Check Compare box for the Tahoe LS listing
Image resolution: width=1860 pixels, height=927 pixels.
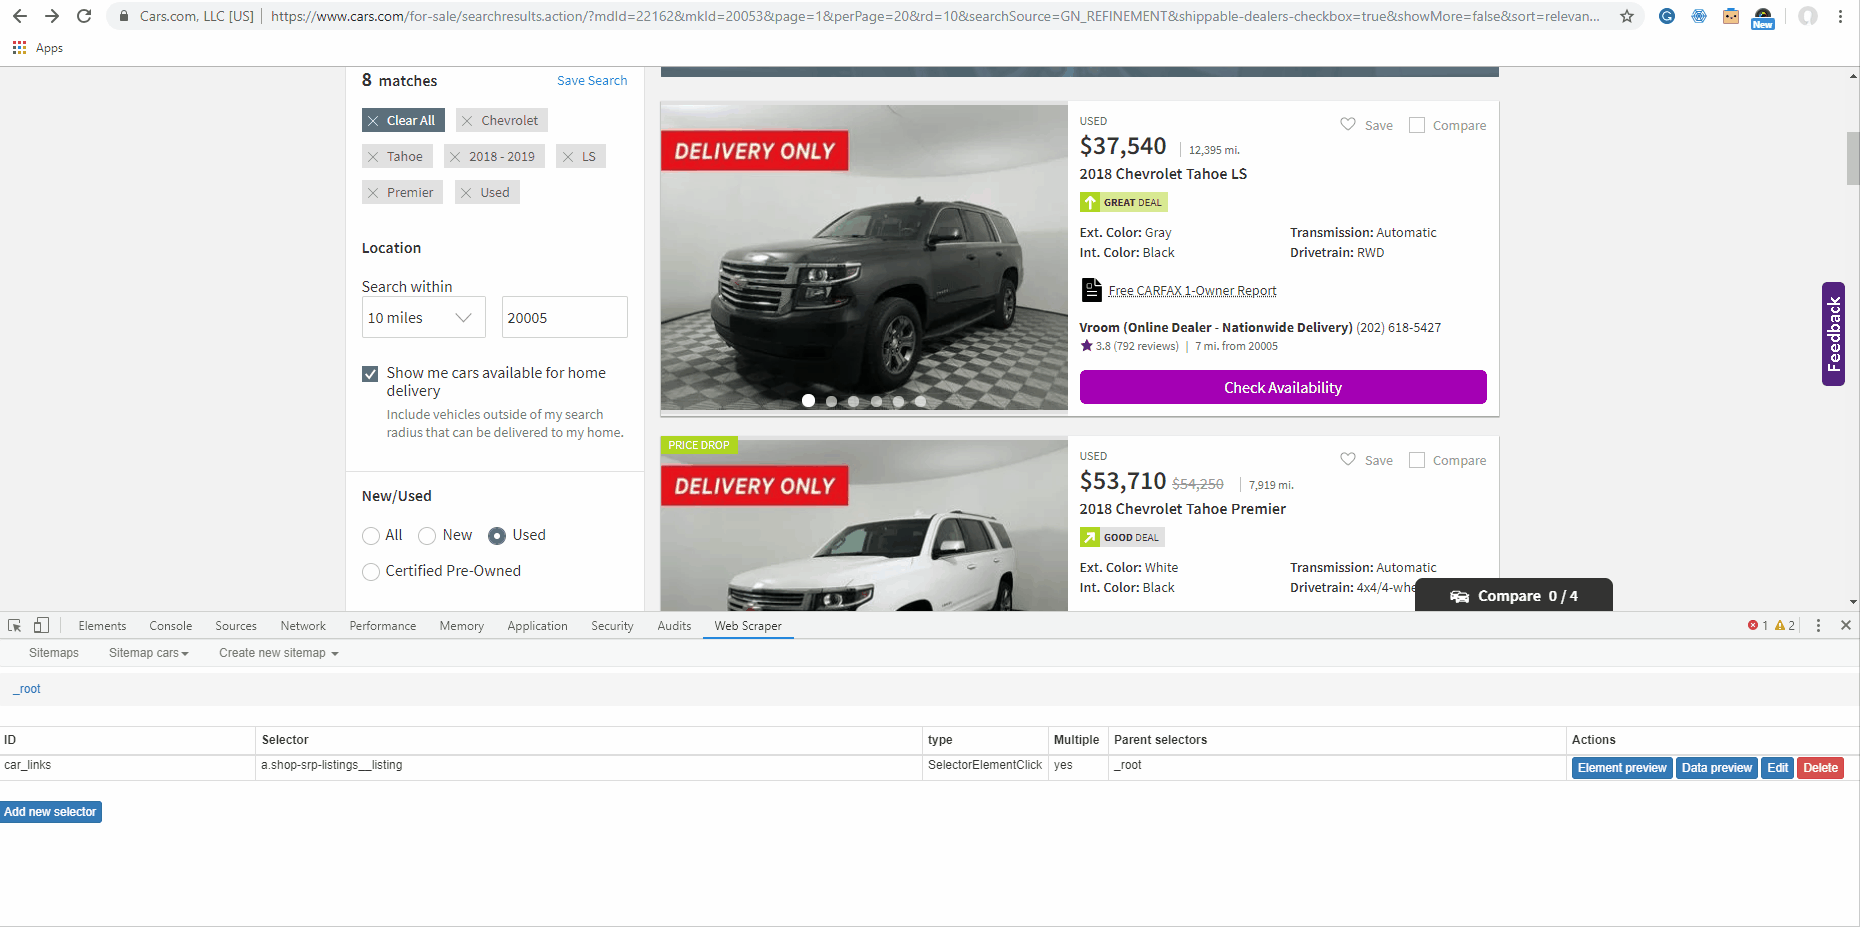click(x=1417, y=125)
